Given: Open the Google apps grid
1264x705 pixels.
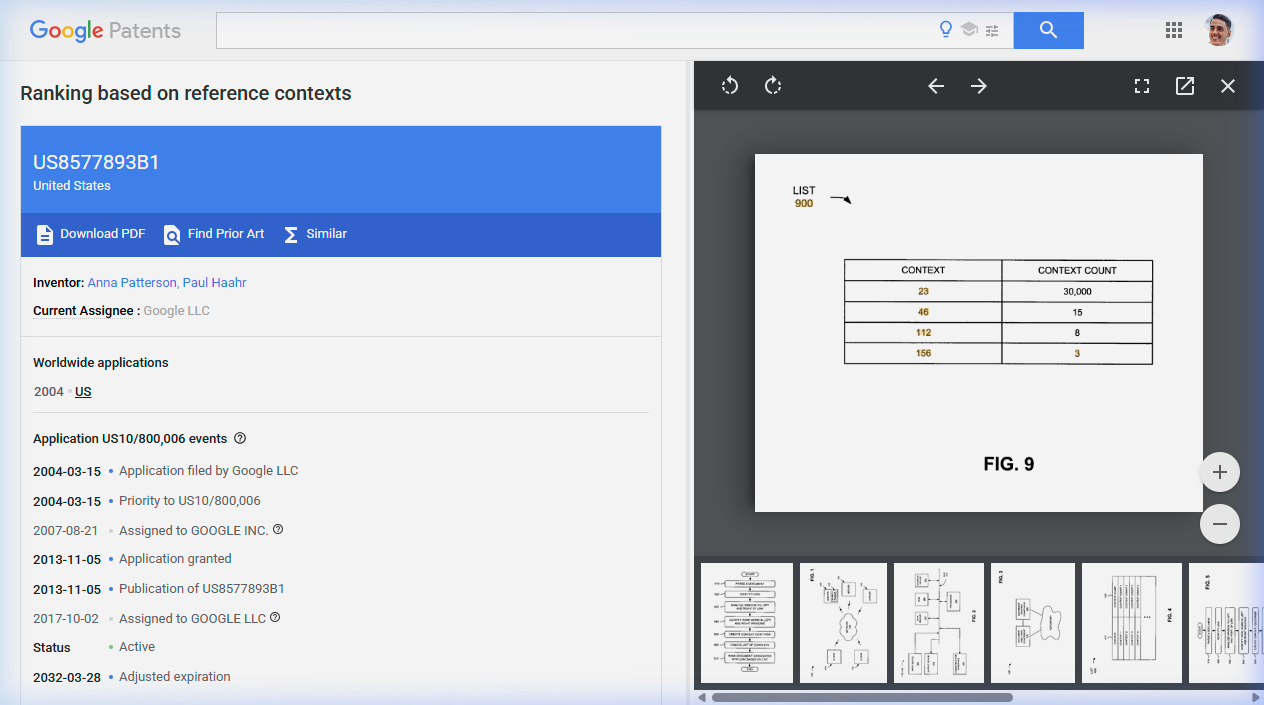Looking at the screenshot, I should coord(1174,30).
